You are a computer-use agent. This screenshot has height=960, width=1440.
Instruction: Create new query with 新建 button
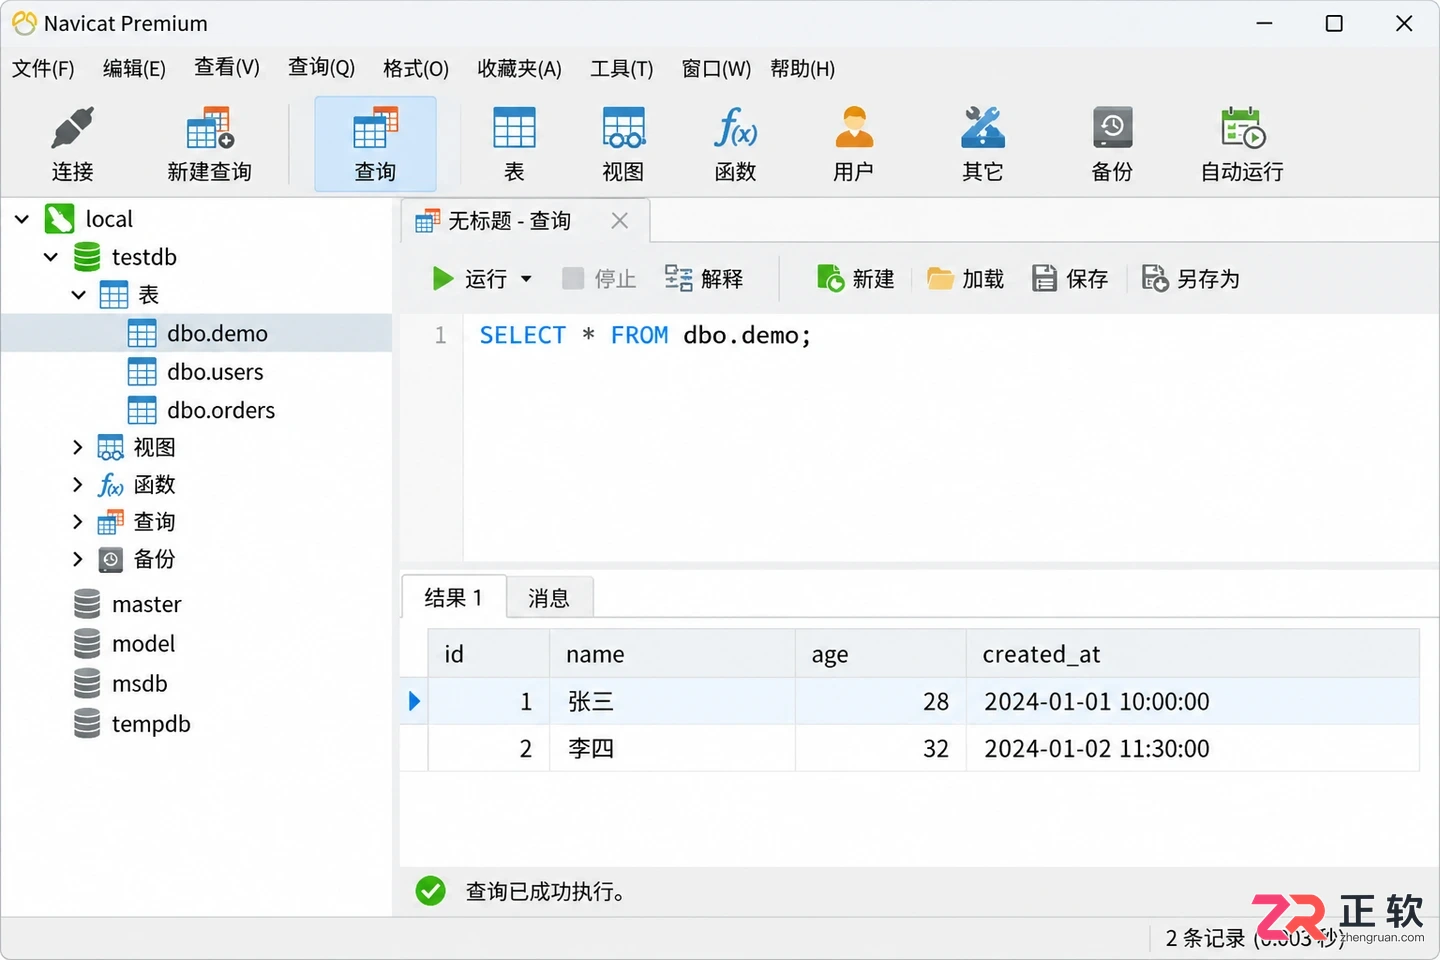(855, 279)
